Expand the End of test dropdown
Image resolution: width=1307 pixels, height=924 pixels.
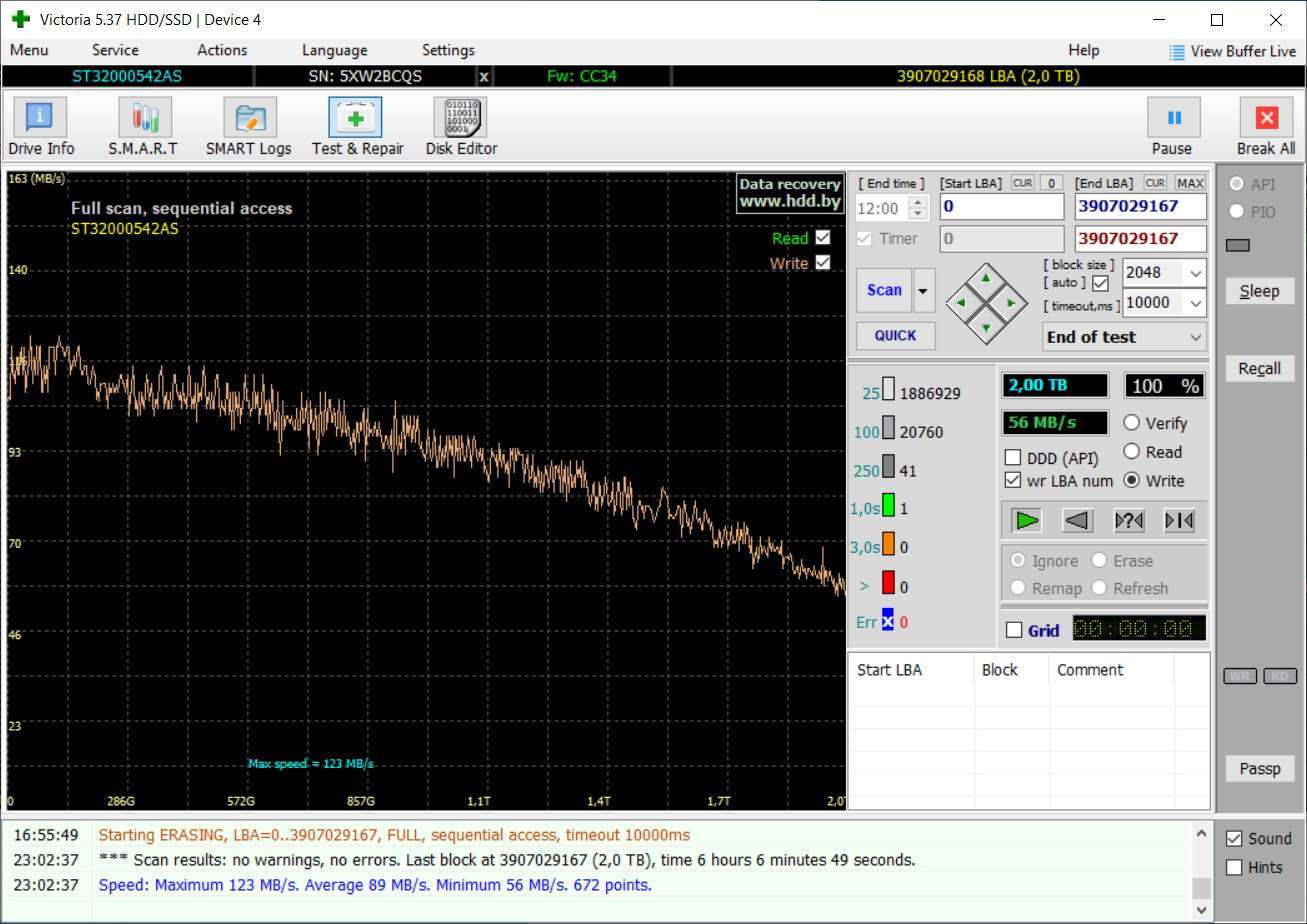pyautogui.click(x=1196, y=338)
